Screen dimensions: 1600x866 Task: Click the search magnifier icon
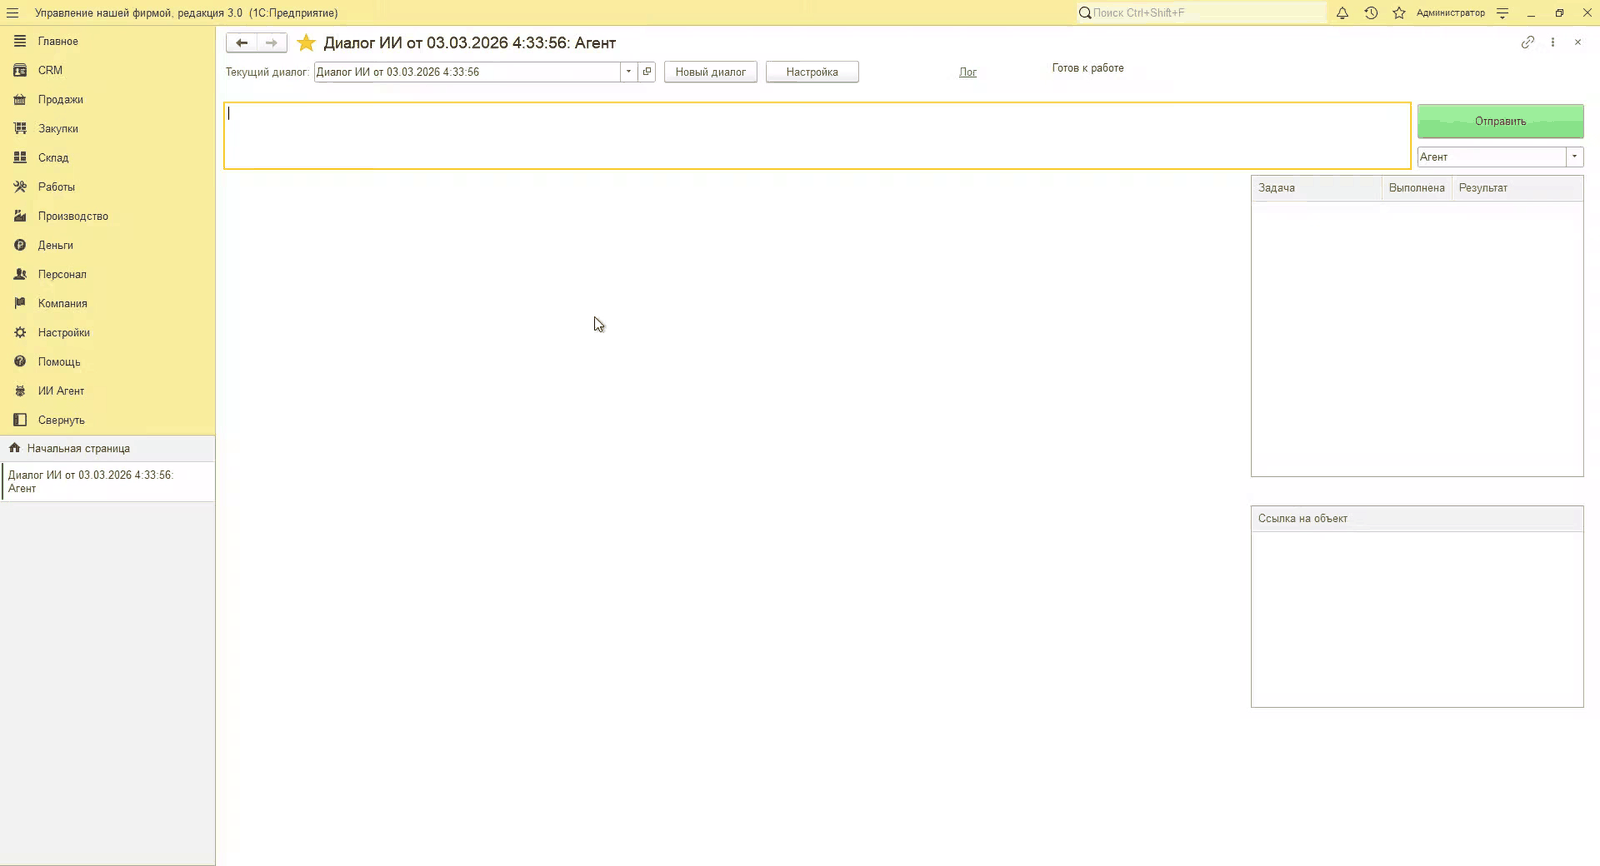tap(1085, 13)
